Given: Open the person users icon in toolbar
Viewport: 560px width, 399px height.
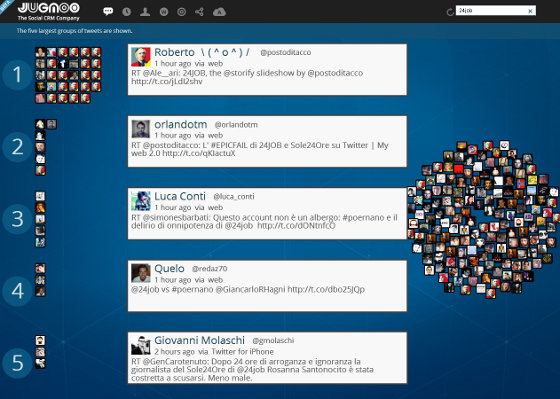Looking at the screenshot, I should coord(145,12).
